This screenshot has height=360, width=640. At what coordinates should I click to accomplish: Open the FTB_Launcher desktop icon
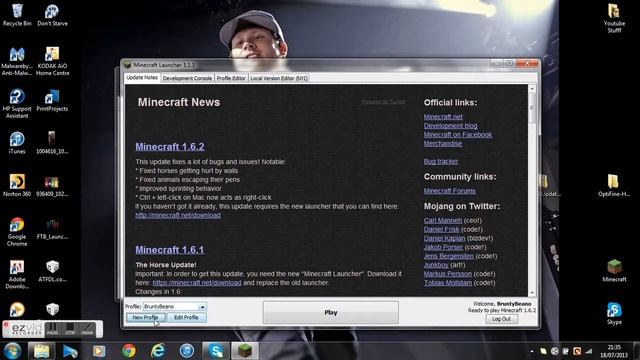pos(52,229)
